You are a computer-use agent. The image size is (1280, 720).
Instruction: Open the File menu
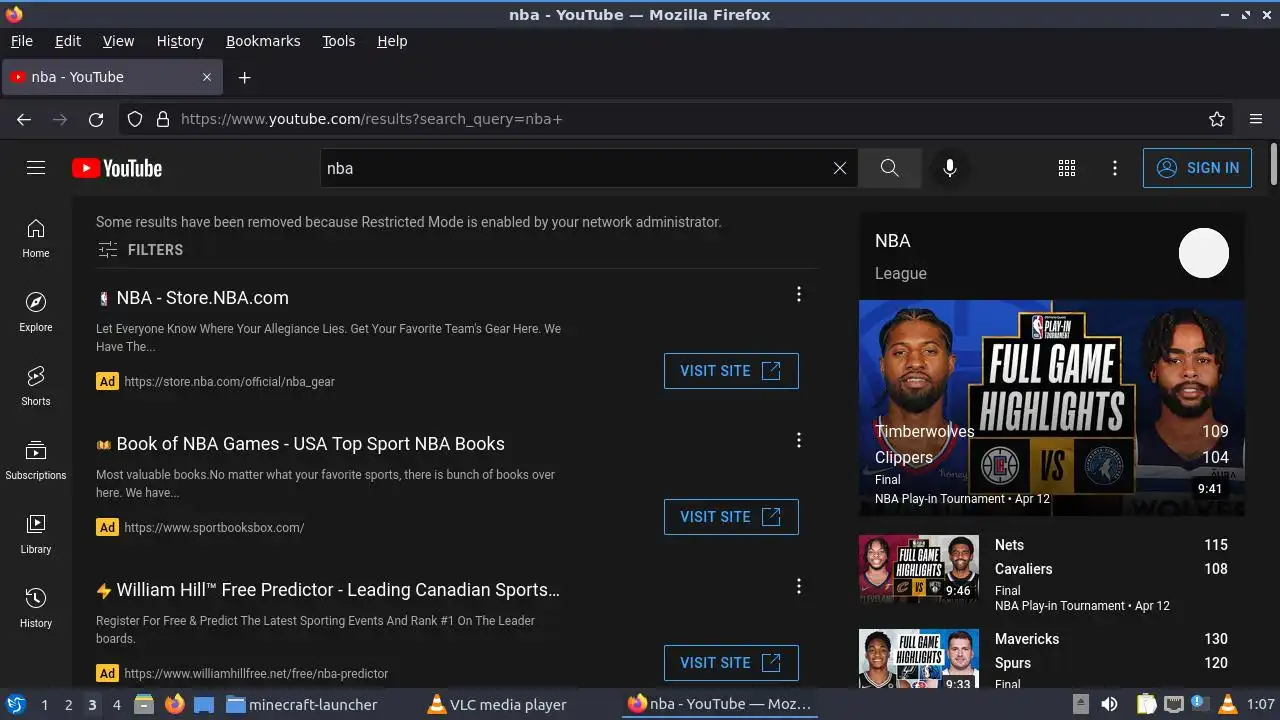point(21,41)
